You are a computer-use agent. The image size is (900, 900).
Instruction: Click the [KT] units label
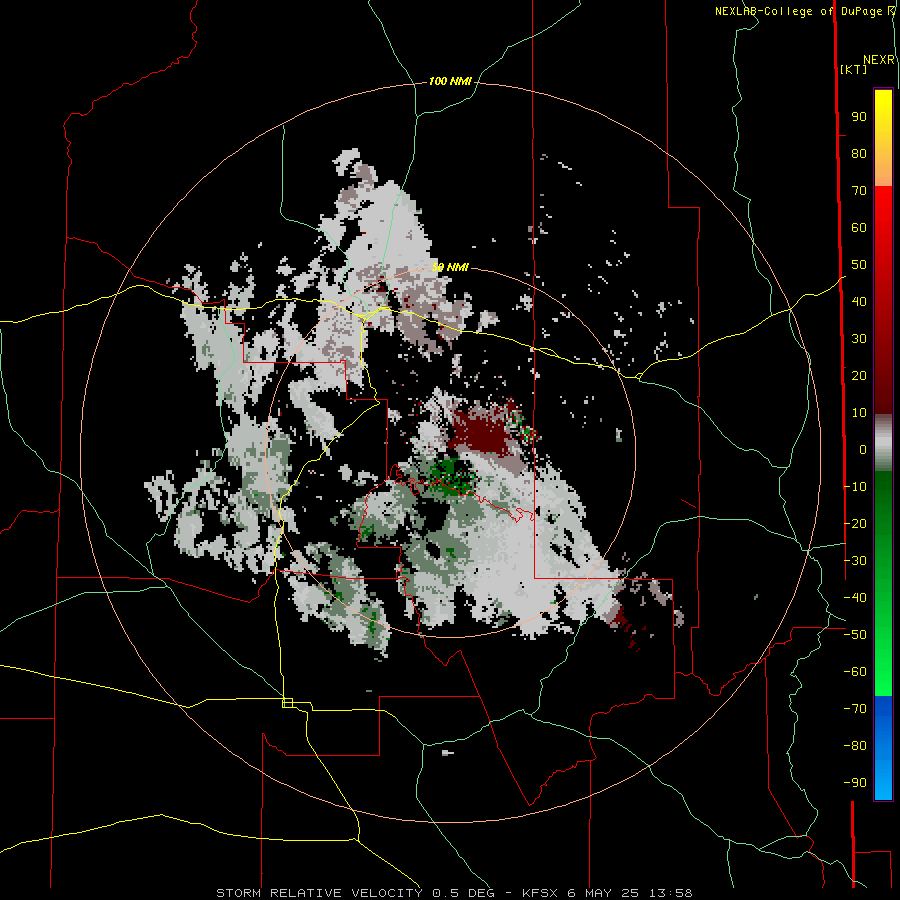pyautogui.click(x=853, y=69)
